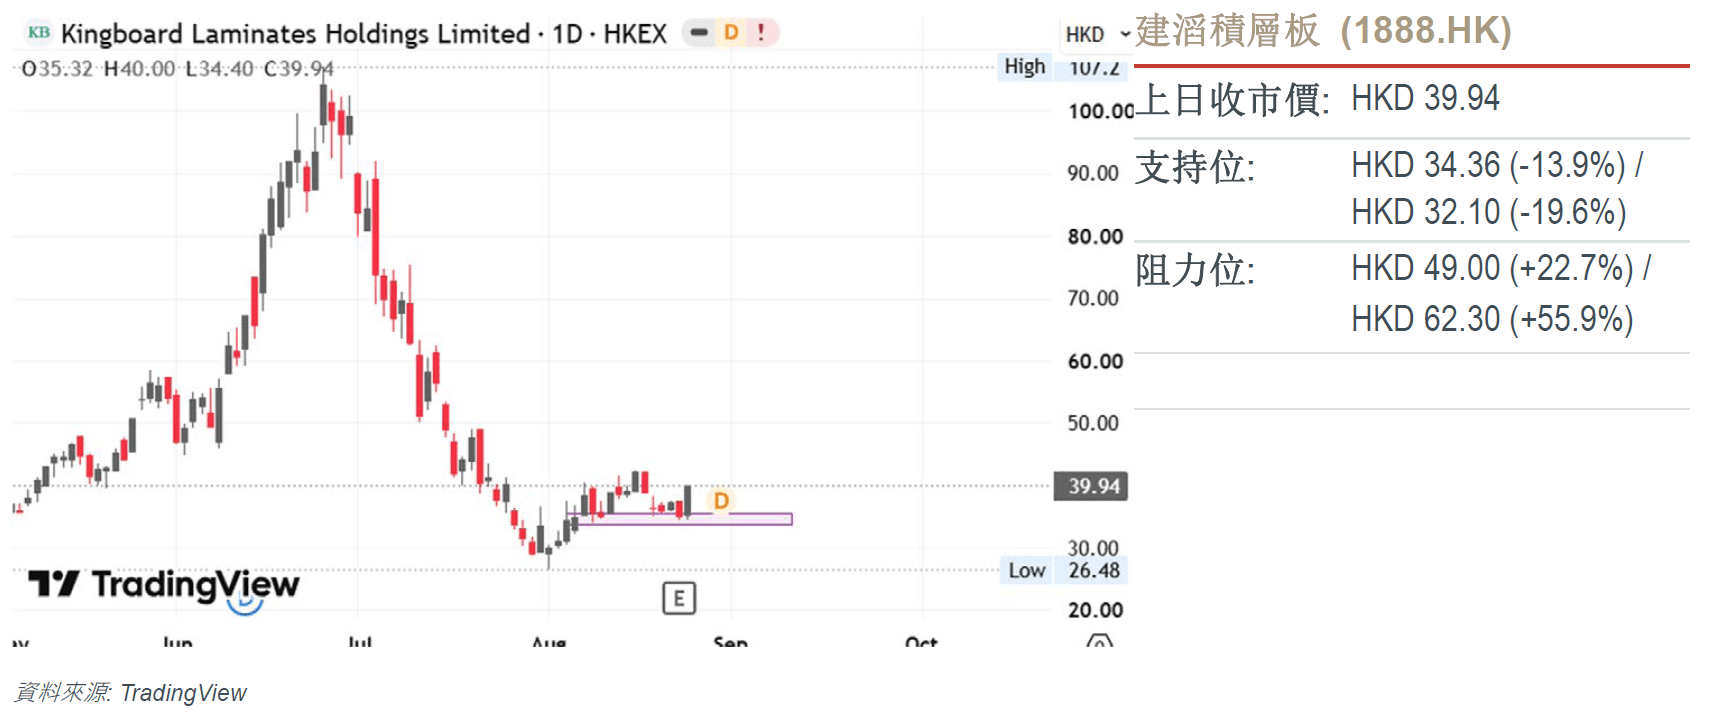Viewport: 1717px width, 727px height.
Task: Open the HKD currency dropdown
Action: pos(1097,34)
